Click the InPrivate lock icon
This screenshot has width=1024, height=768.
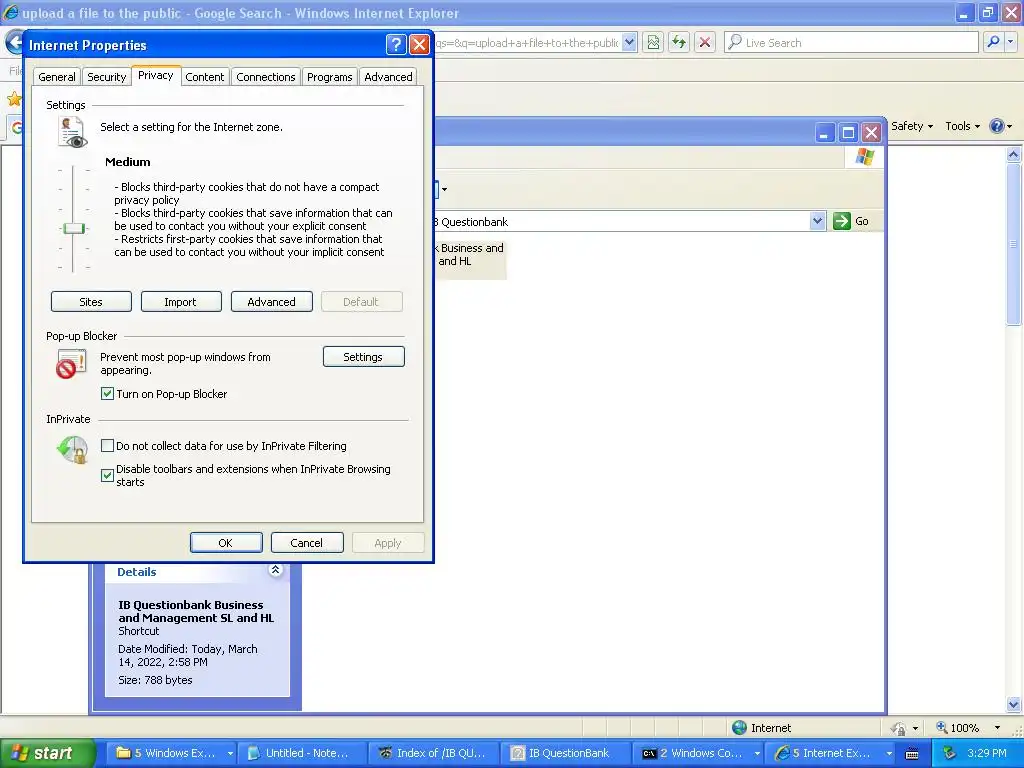72,450
